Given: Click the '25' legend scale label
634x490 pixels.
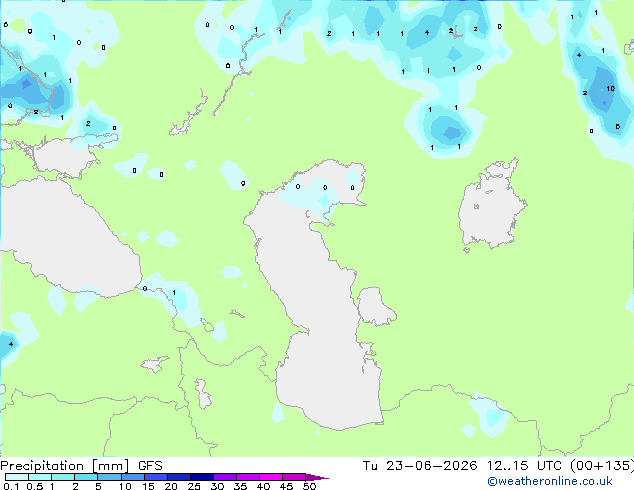Looking at the screenshot, I should click(x=194, y=486).
